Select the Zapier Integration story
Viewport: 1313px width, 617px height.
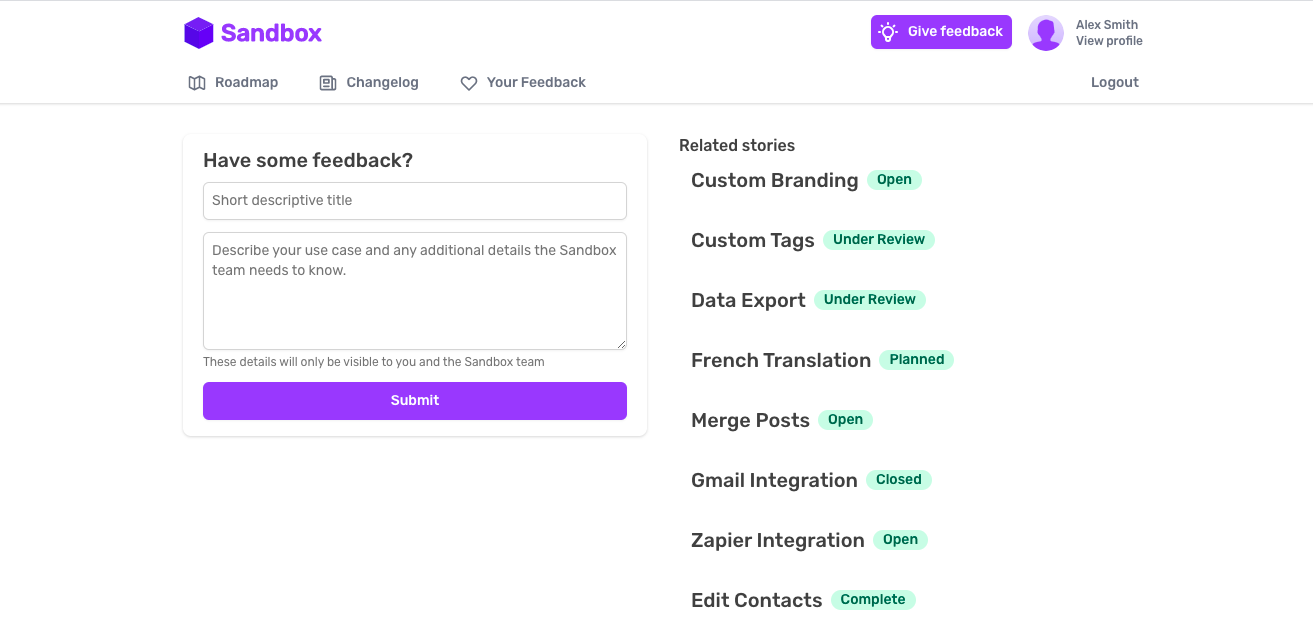tap(777, 541)
